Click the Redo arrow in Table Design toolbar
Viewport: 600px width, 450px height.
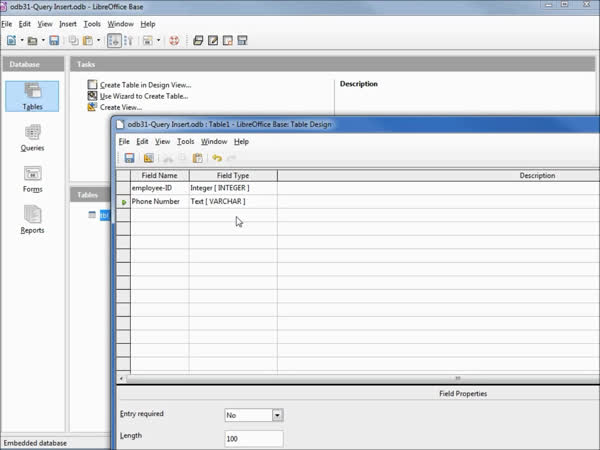(x=232, y=158)
